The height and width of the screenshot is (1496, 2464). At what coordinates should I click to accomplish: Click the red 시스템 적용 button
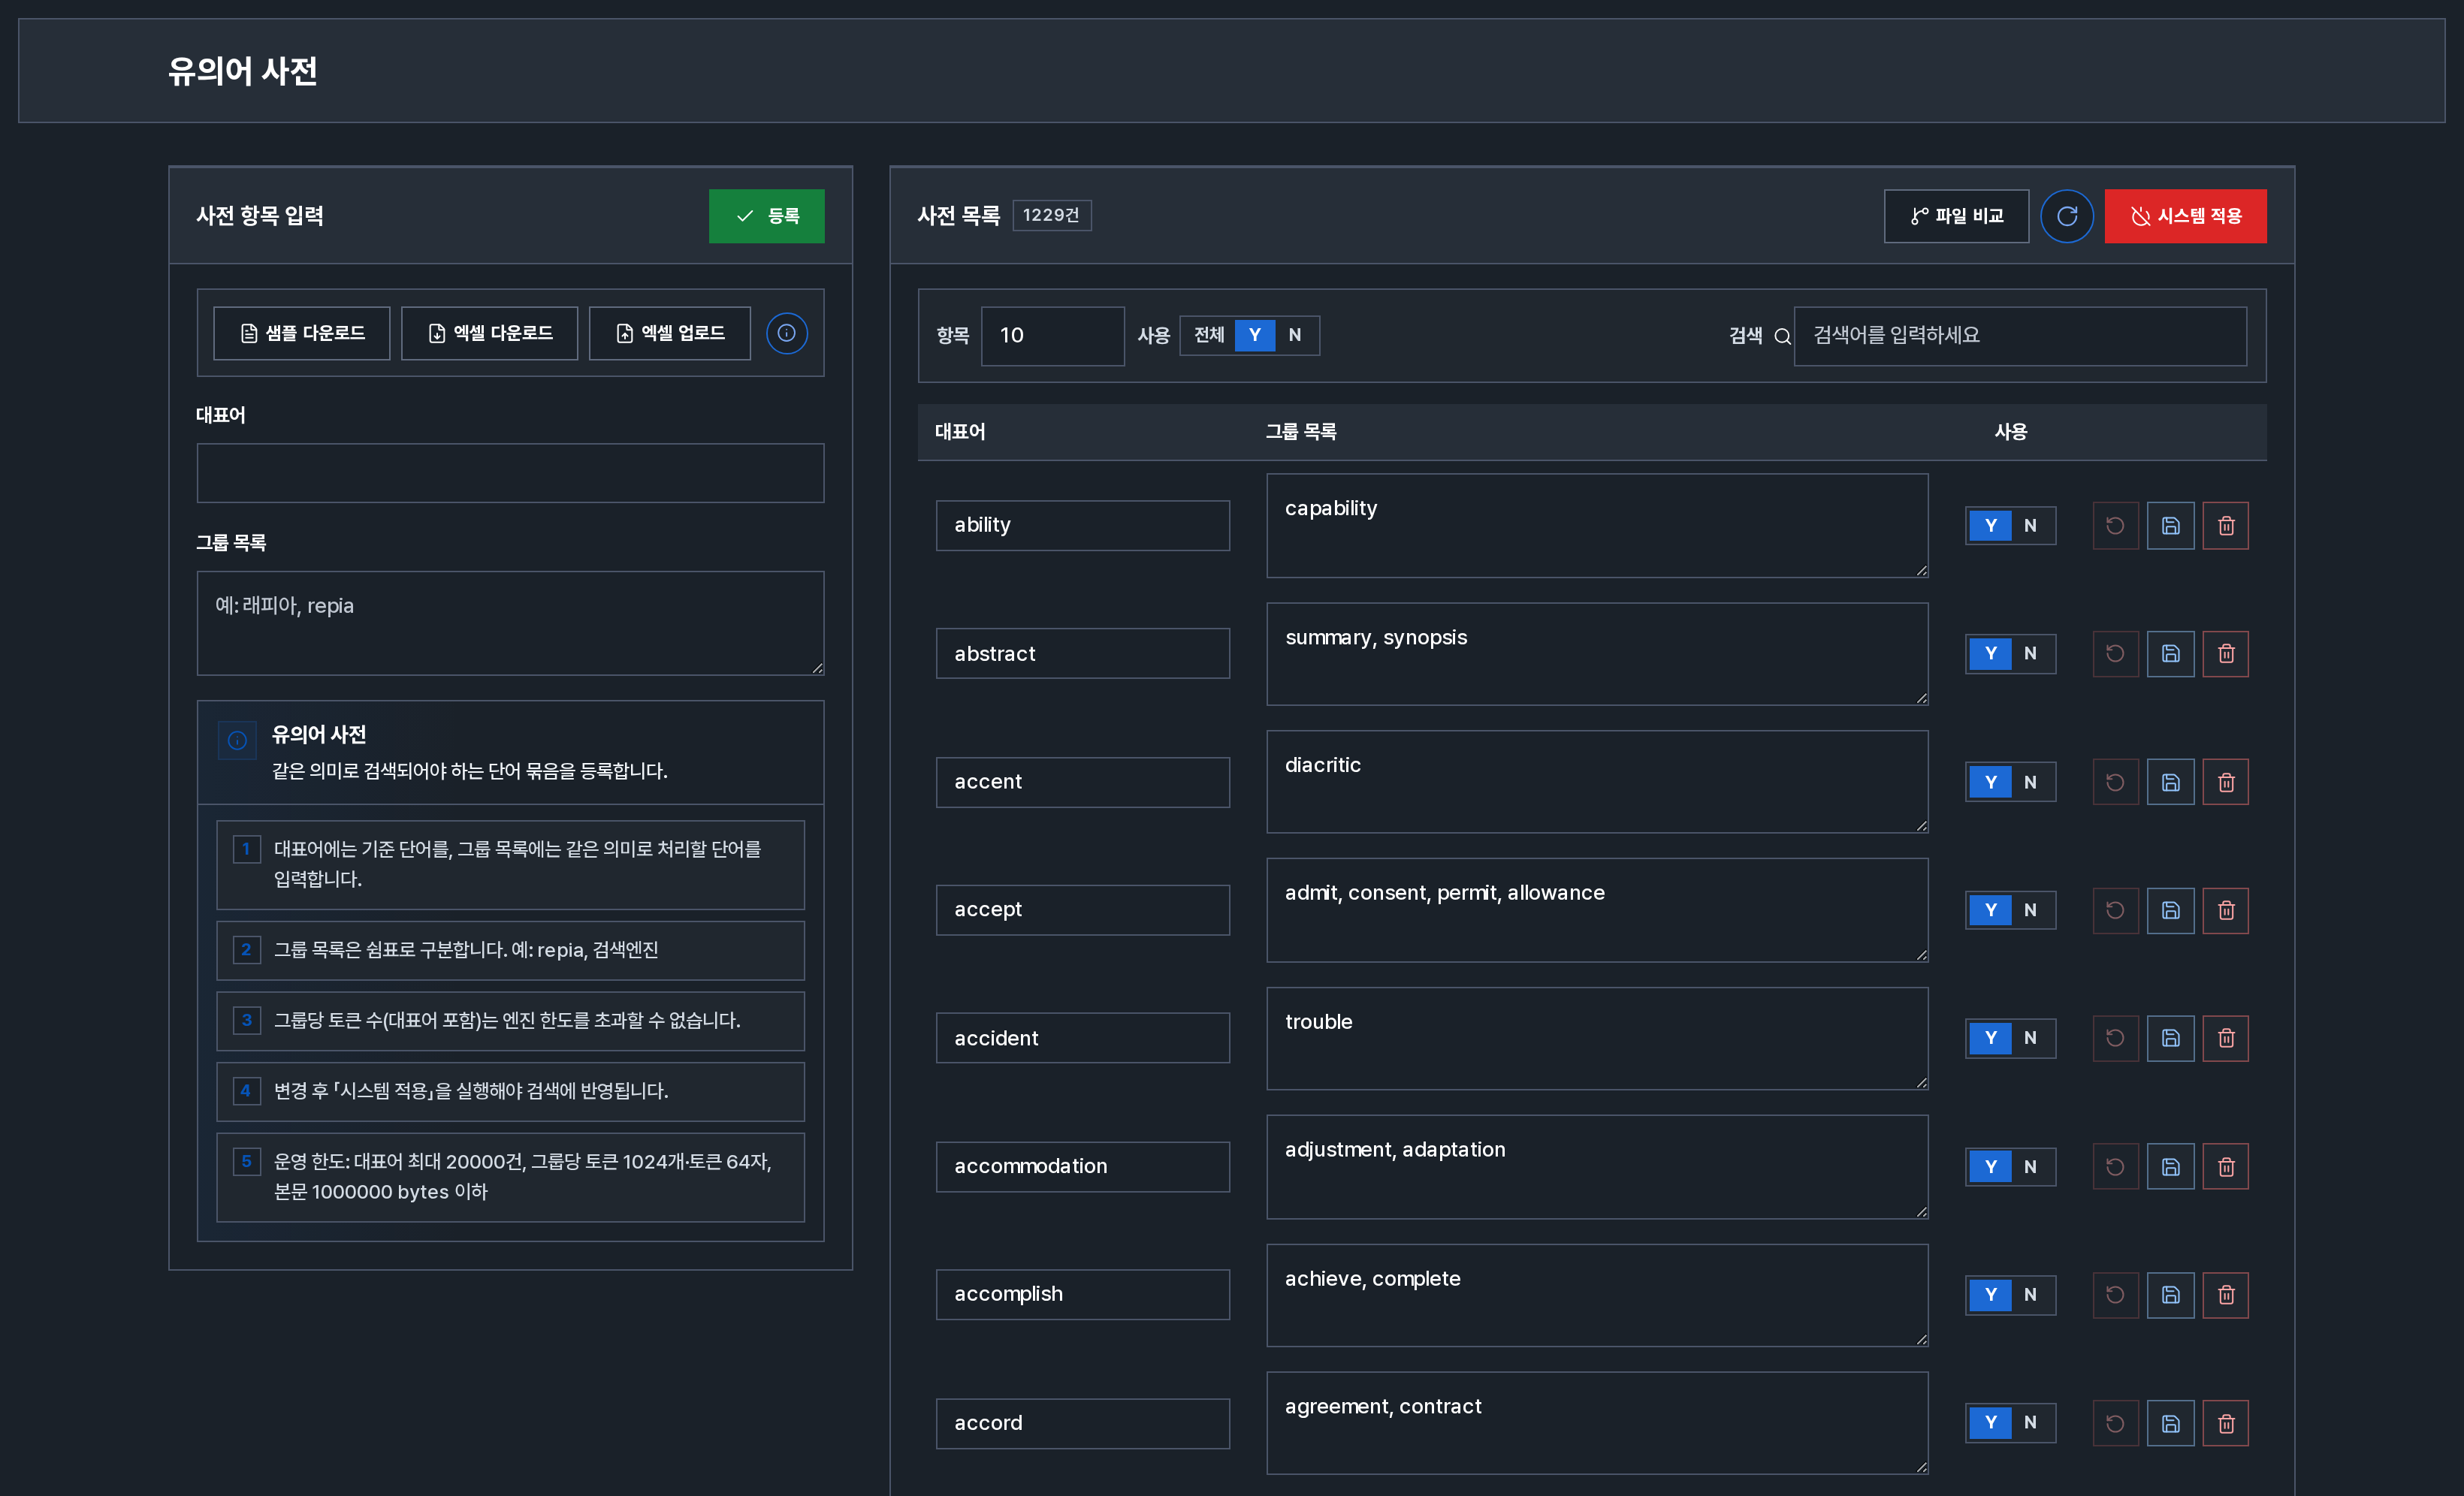click(x=2185, y=216)
